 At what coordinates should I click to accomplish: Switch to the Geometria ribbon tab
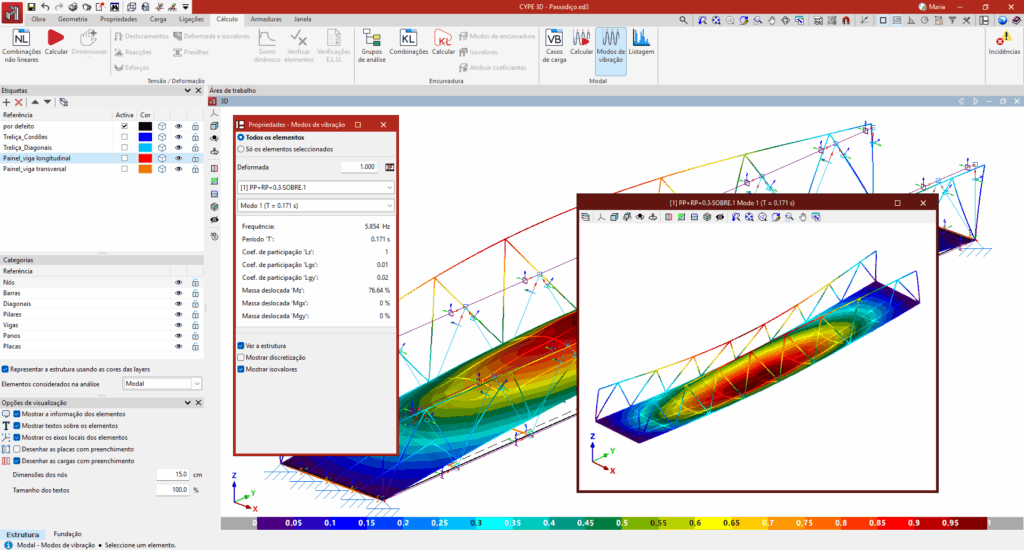[72, 19]
